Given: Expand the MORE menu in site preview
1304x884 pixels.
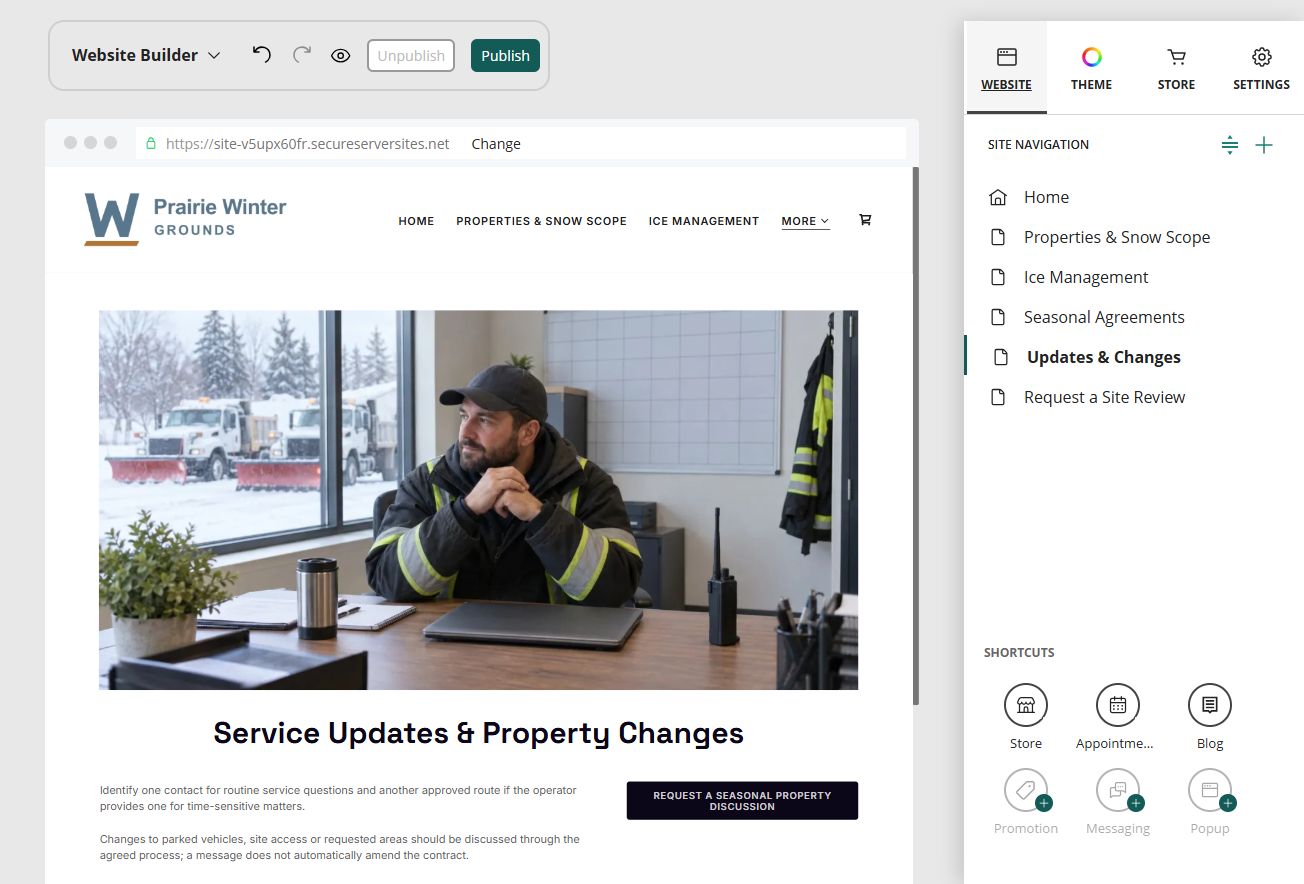Looking at the screenshot, I should [805, 221].
